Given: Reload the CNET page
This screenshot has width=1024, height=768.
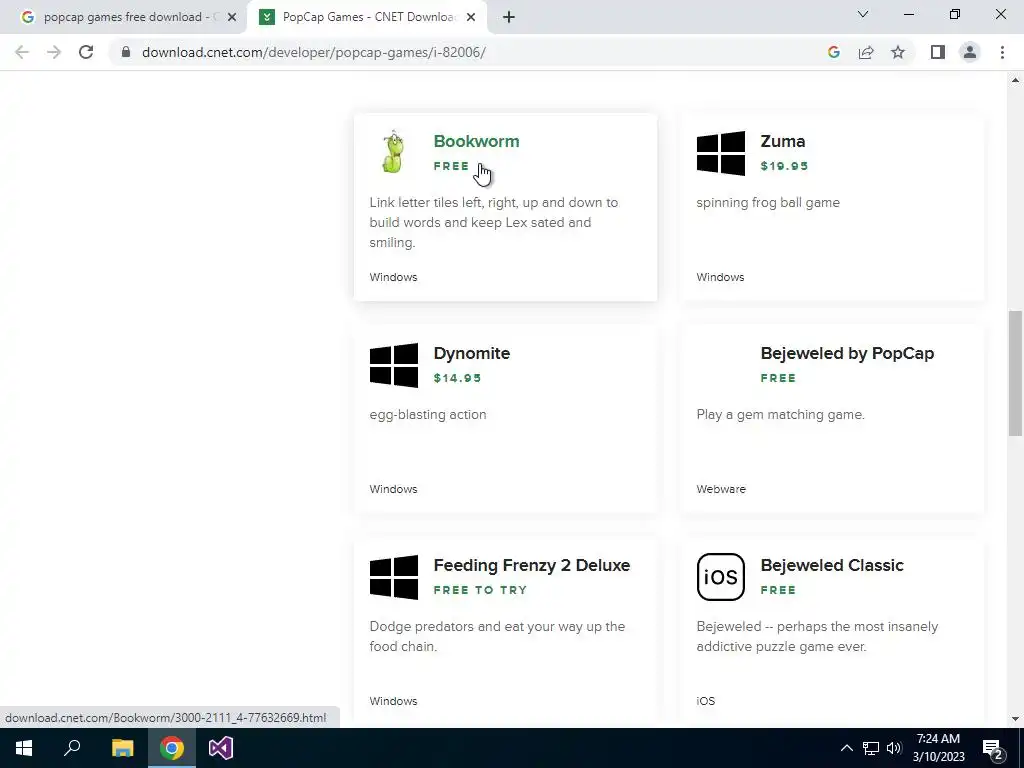Looking at the screenshot, I should [86, 52].
